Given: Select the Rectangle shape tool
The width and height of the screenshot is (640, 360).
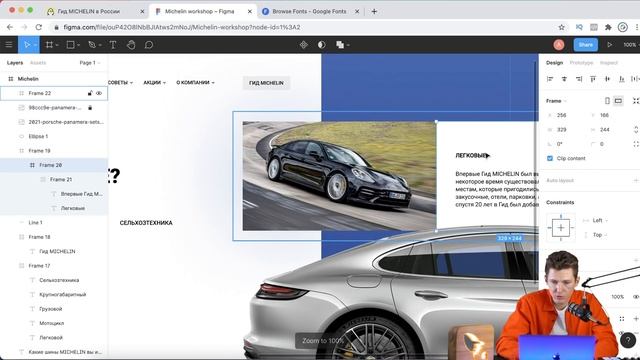Looking at the screenshot, I should tap(71, 45).
